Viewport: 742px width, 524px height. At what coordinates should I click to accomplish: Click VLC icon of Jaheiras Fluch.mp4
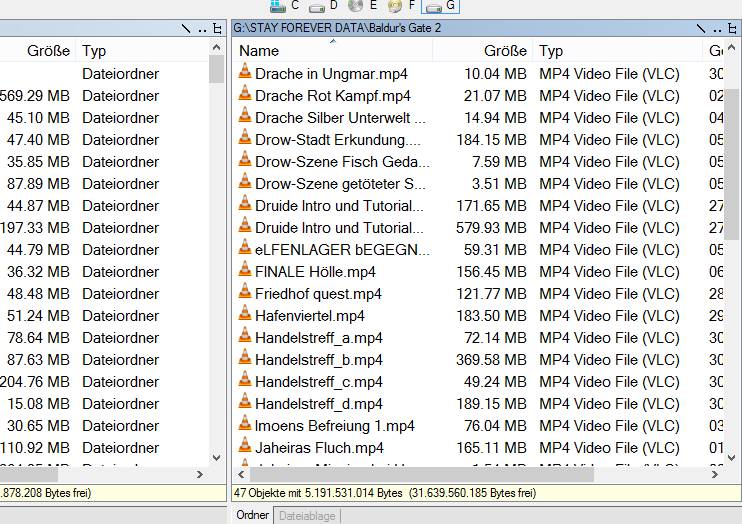pyautogui.click(x=245, y=445)
